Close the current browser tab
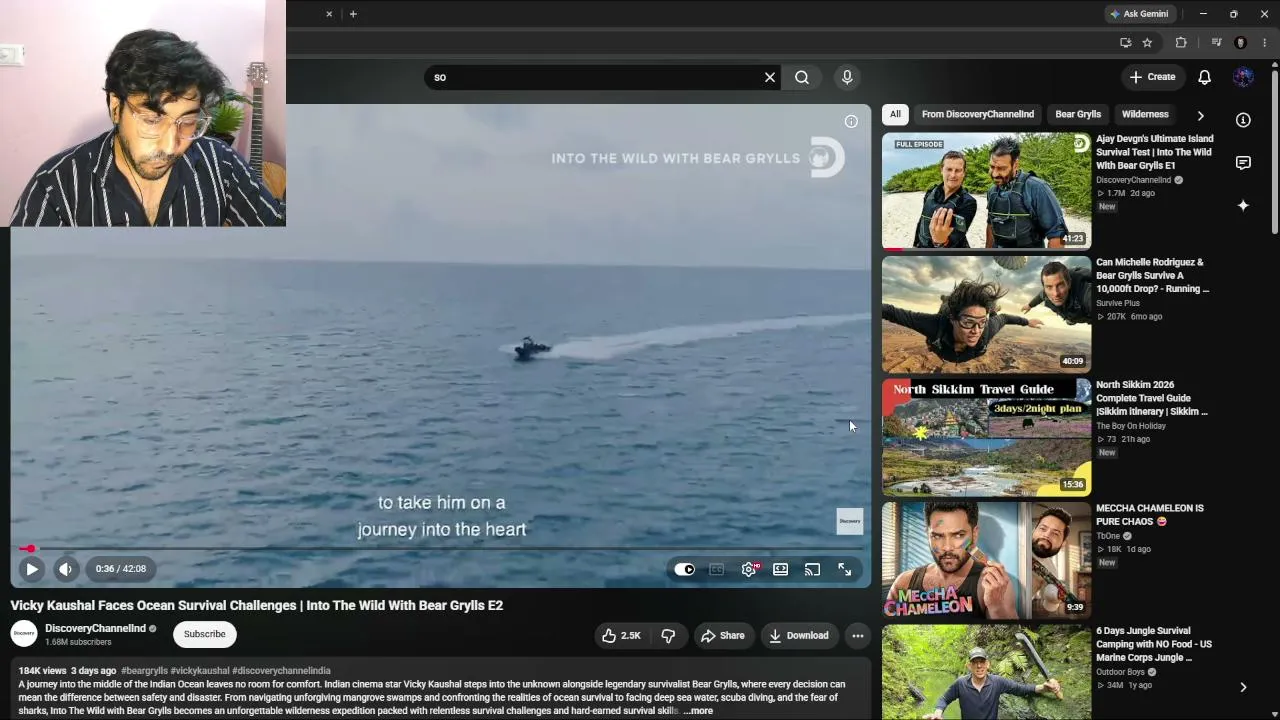The image size is (1280, 720). (x=329, y=14)
